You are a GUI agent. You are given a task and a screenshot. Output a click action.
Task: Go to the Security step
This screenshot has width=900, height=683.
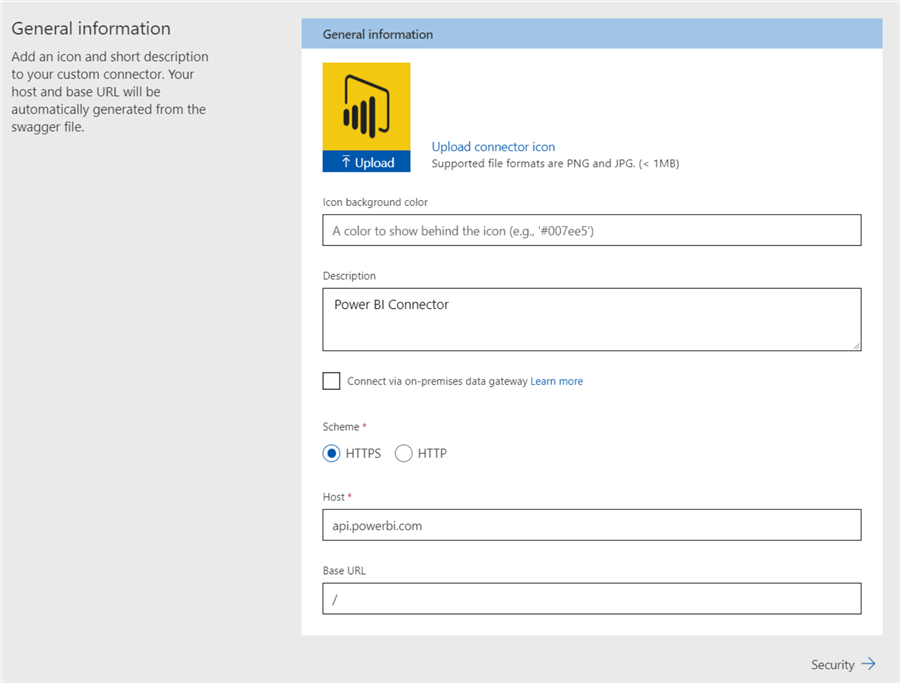pos(843,664)
